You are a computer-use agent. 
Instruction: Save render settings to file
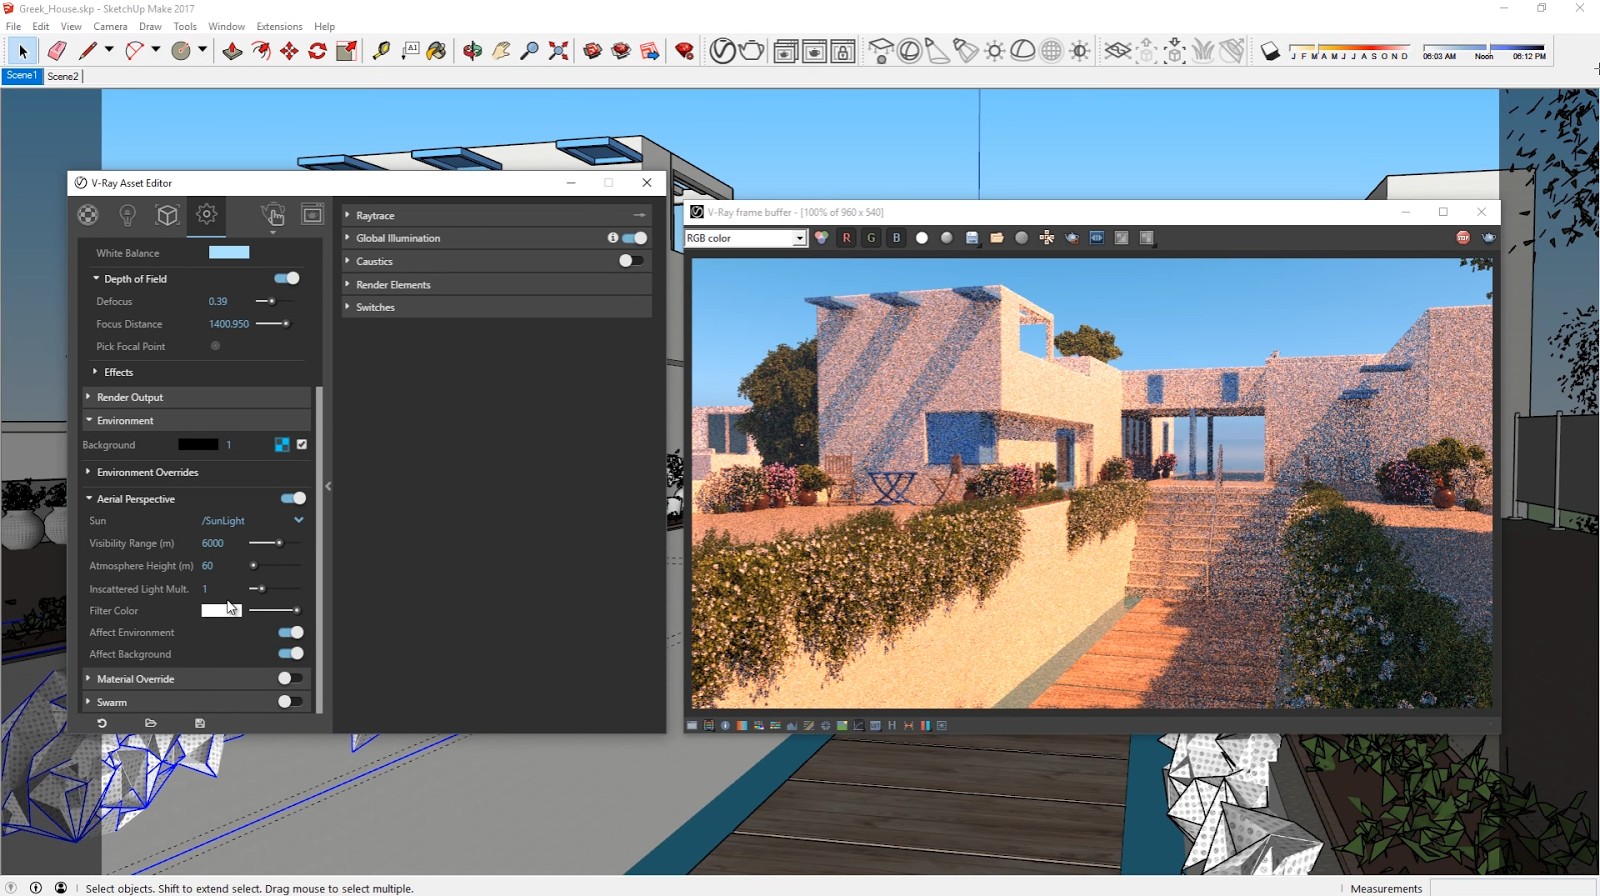(x=200, y=723)
